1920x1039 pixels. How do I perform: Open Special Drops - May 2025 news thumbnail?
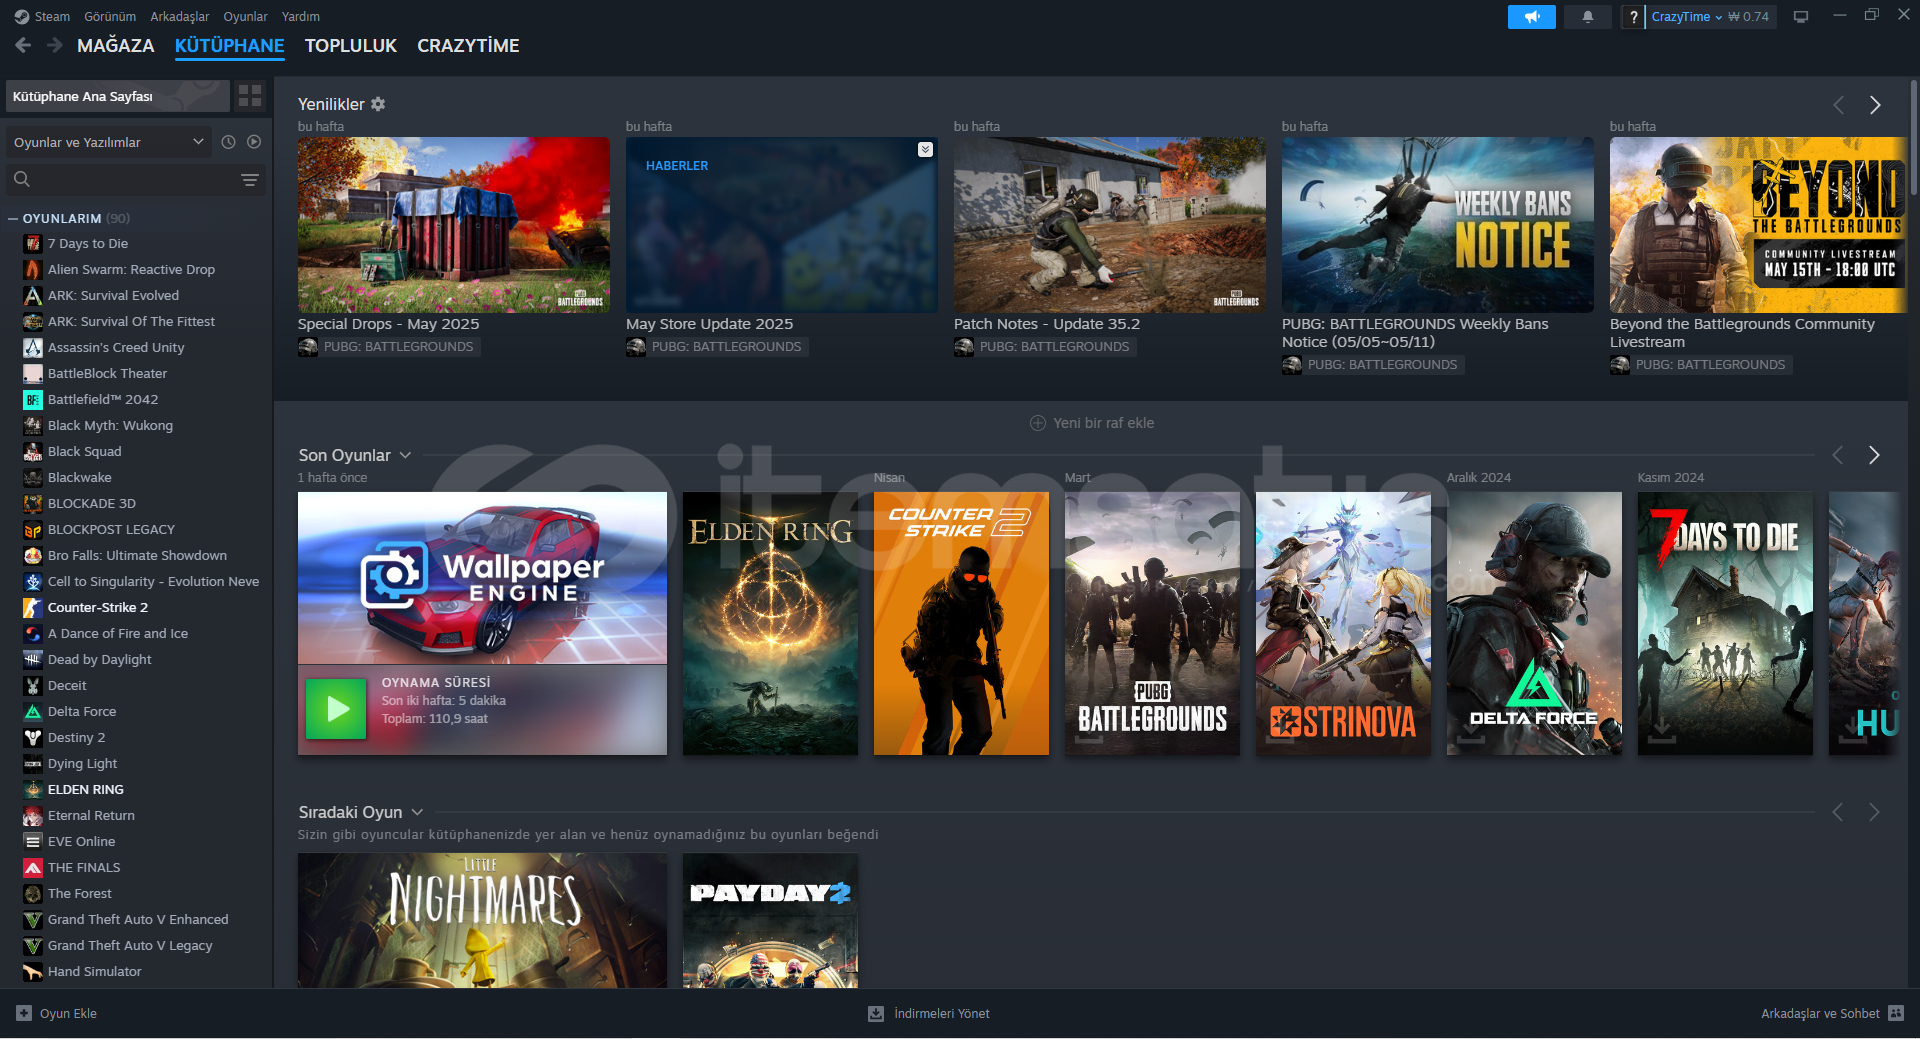453,225
